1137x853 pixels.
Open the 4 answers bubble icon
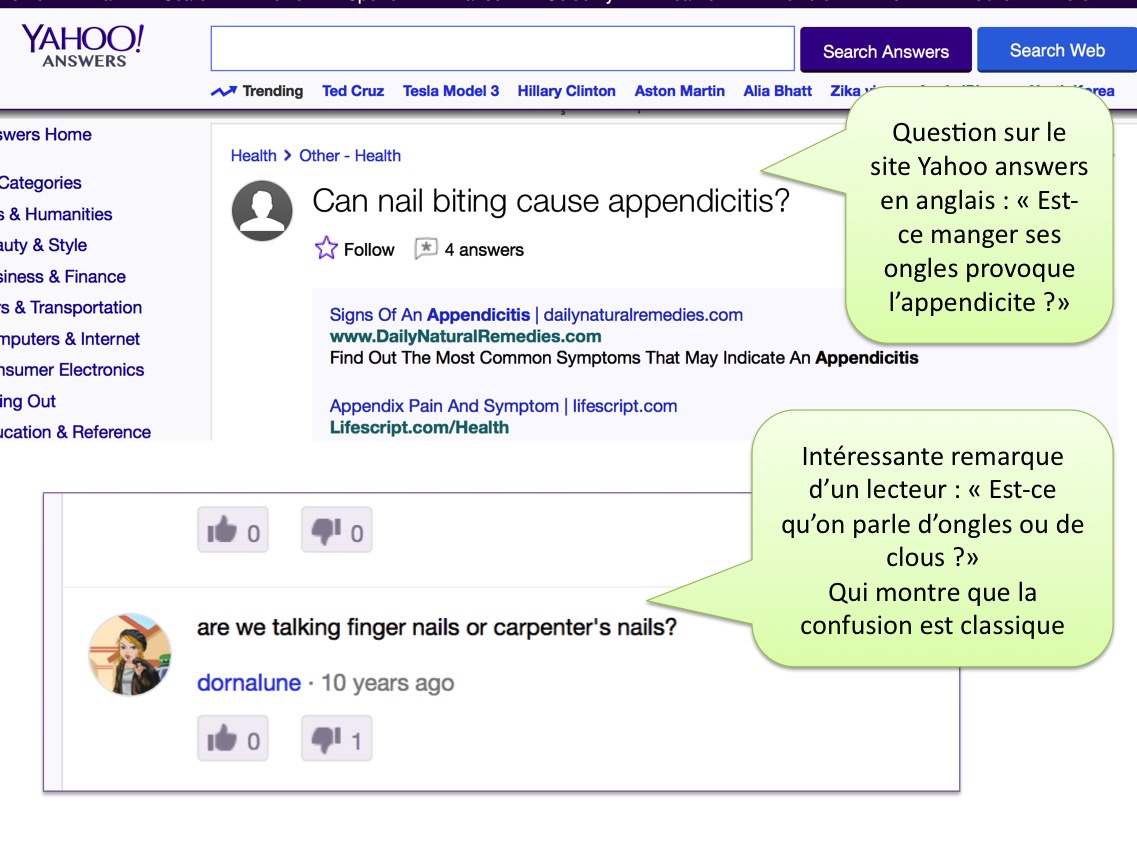426,249
